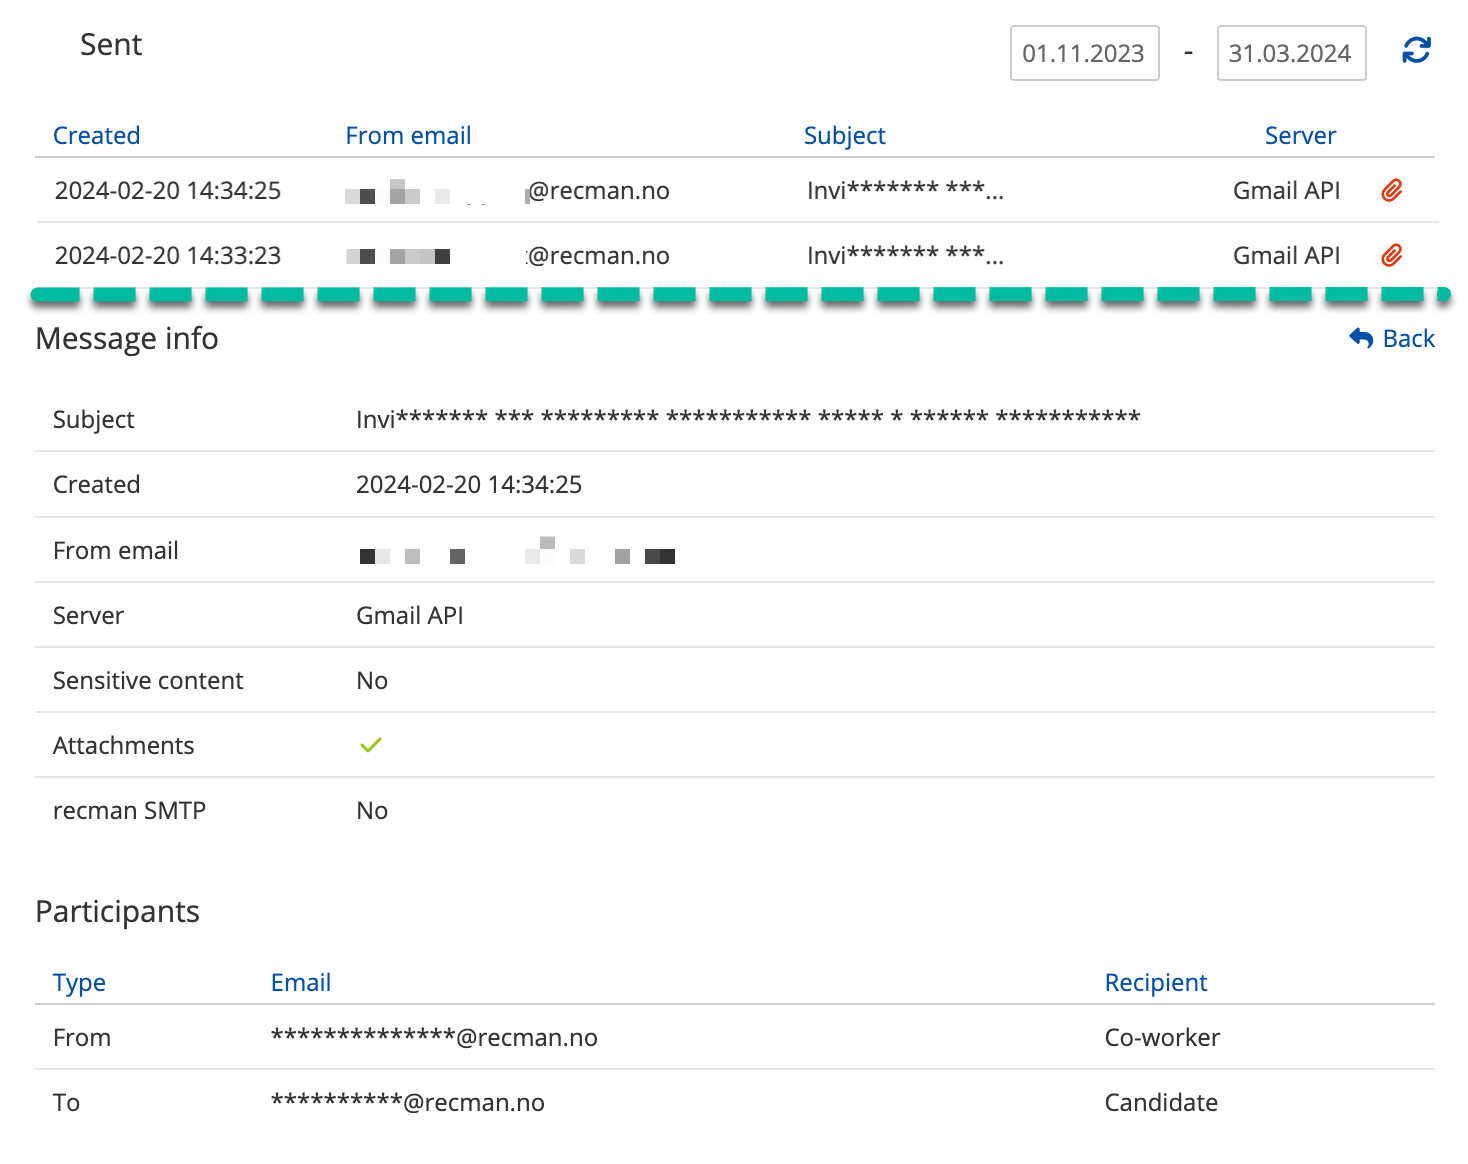This screenshot has height=1164, width=1468.
Task: Open the email sent at 14:34:25
Action: coord(168,190)
